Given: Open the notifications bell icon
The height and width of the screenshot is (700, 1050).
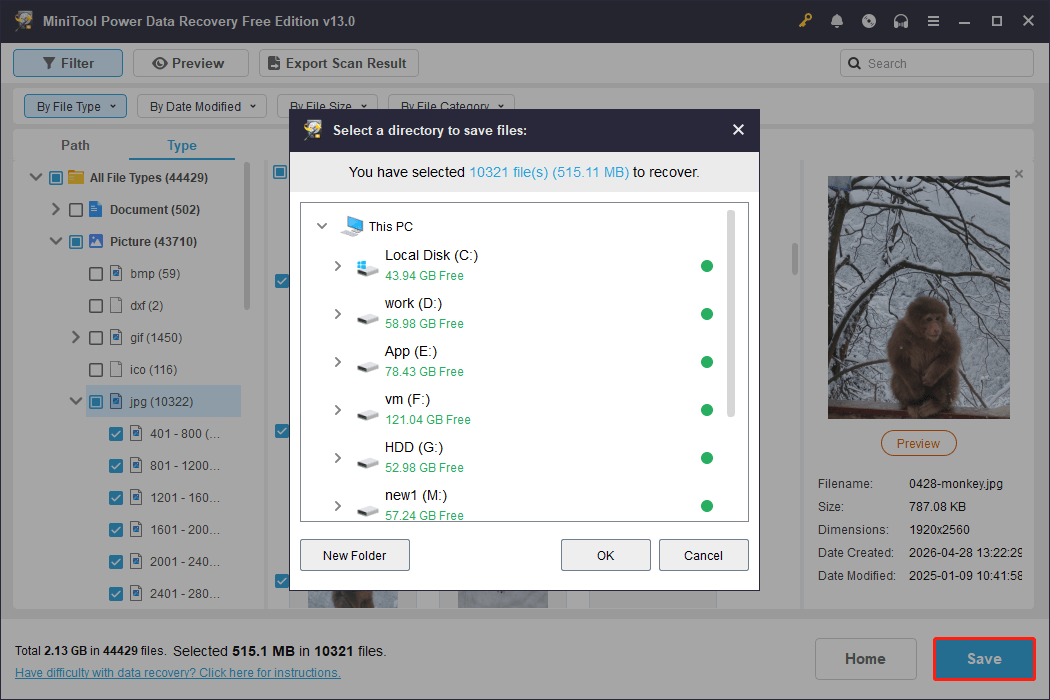Looking at the screenshot, I should 837,21.
